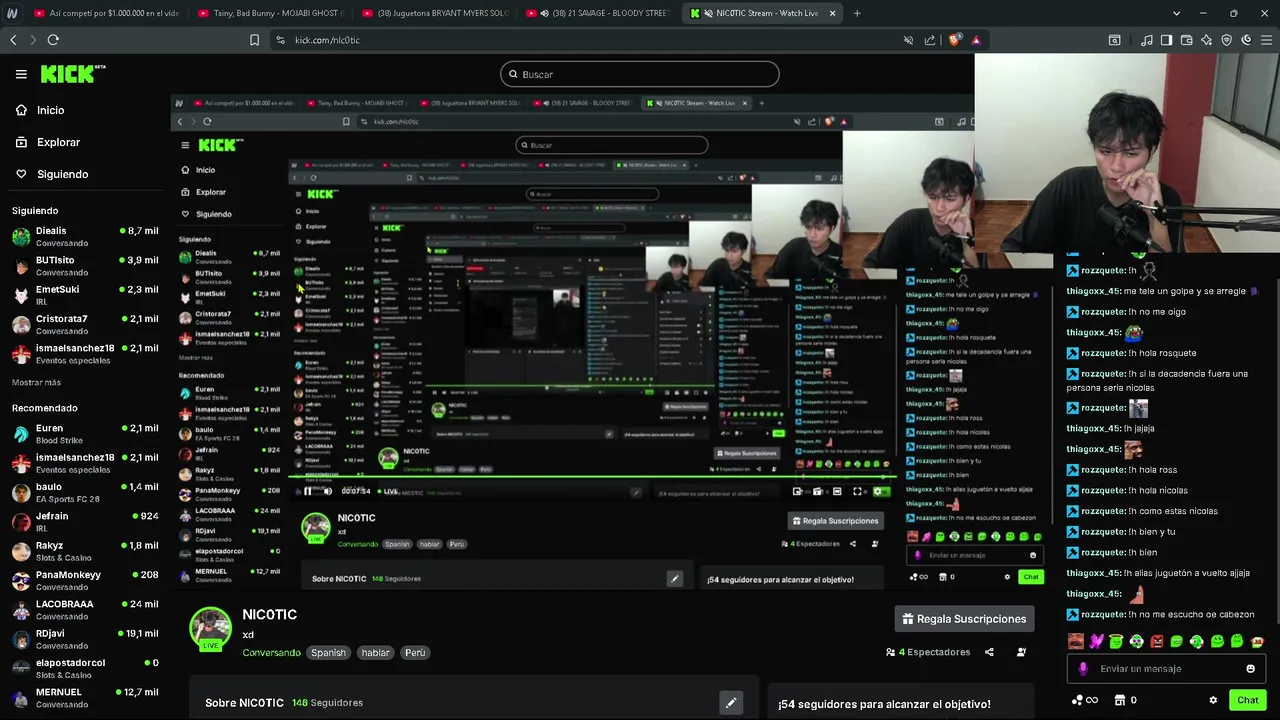Open BUTIsito channel in sidebar
The width and height of the screenshot is (1280, 720).
(85, 266)
